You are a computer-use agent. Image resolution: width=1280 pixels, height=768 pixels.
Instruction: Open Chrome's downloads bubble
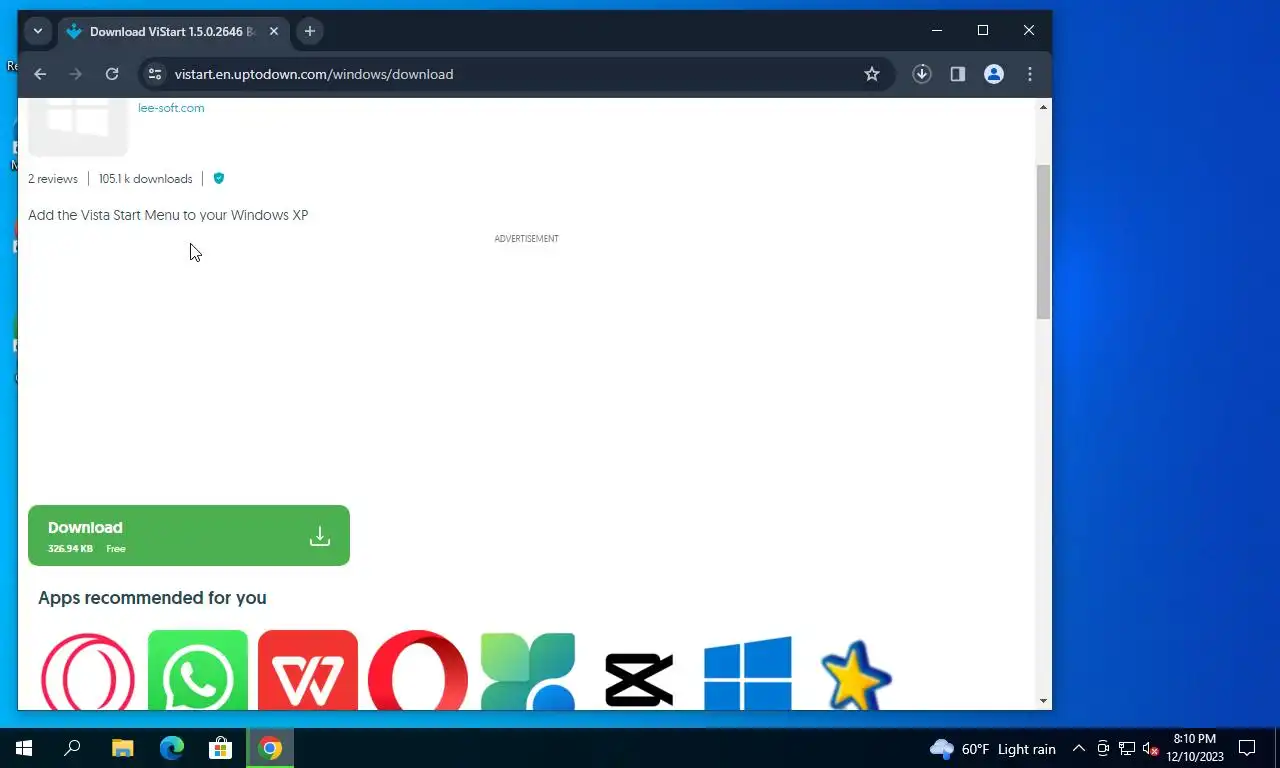pos(922,74)
